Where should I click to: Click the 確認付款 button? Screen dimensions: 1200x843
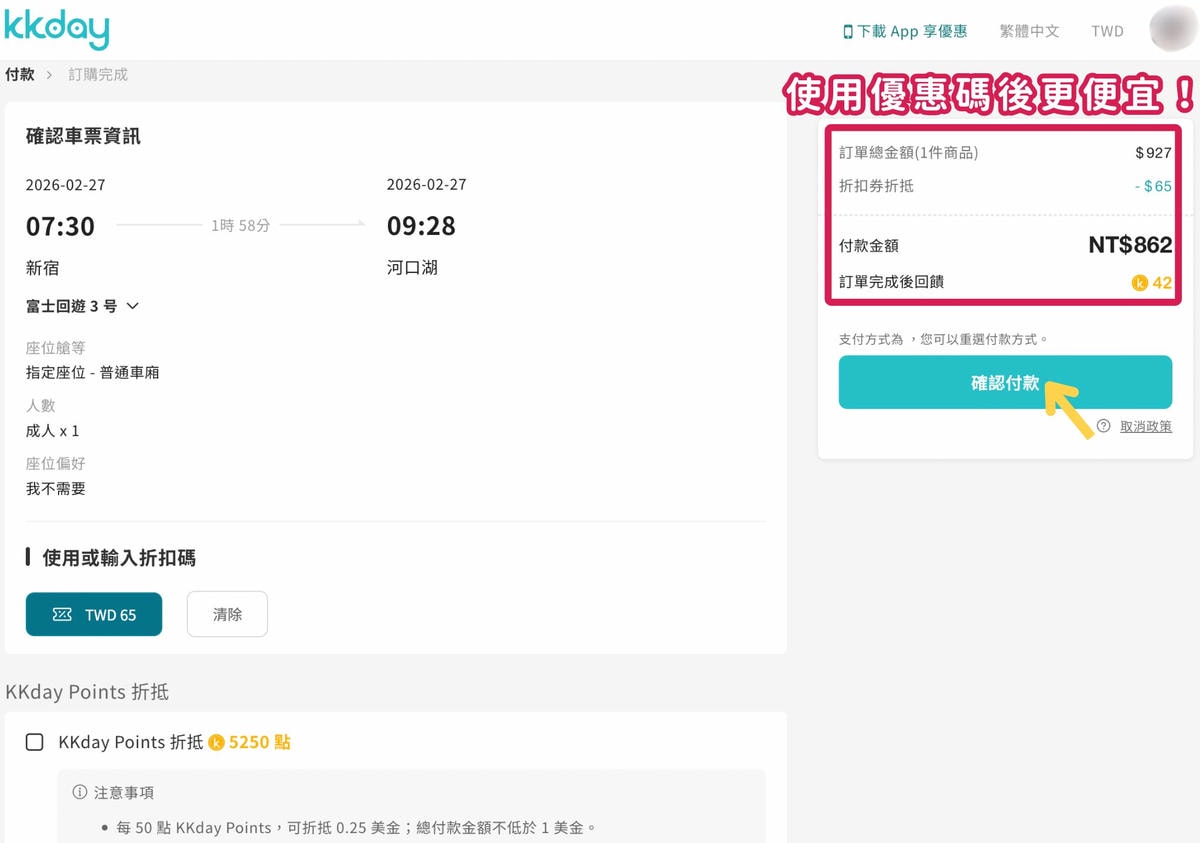pyautogui.click(x=1005, y=382)
